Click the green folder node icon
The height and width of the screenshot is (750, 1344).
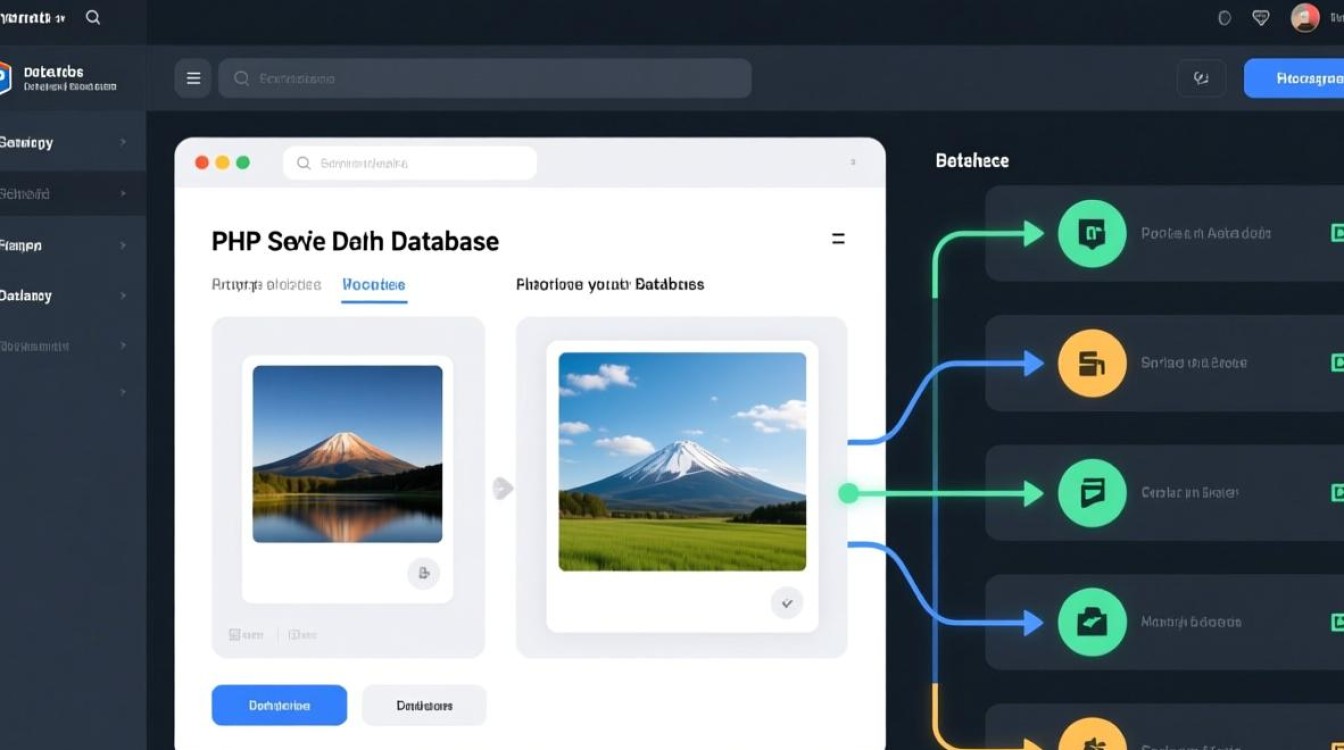(1092, 622)
